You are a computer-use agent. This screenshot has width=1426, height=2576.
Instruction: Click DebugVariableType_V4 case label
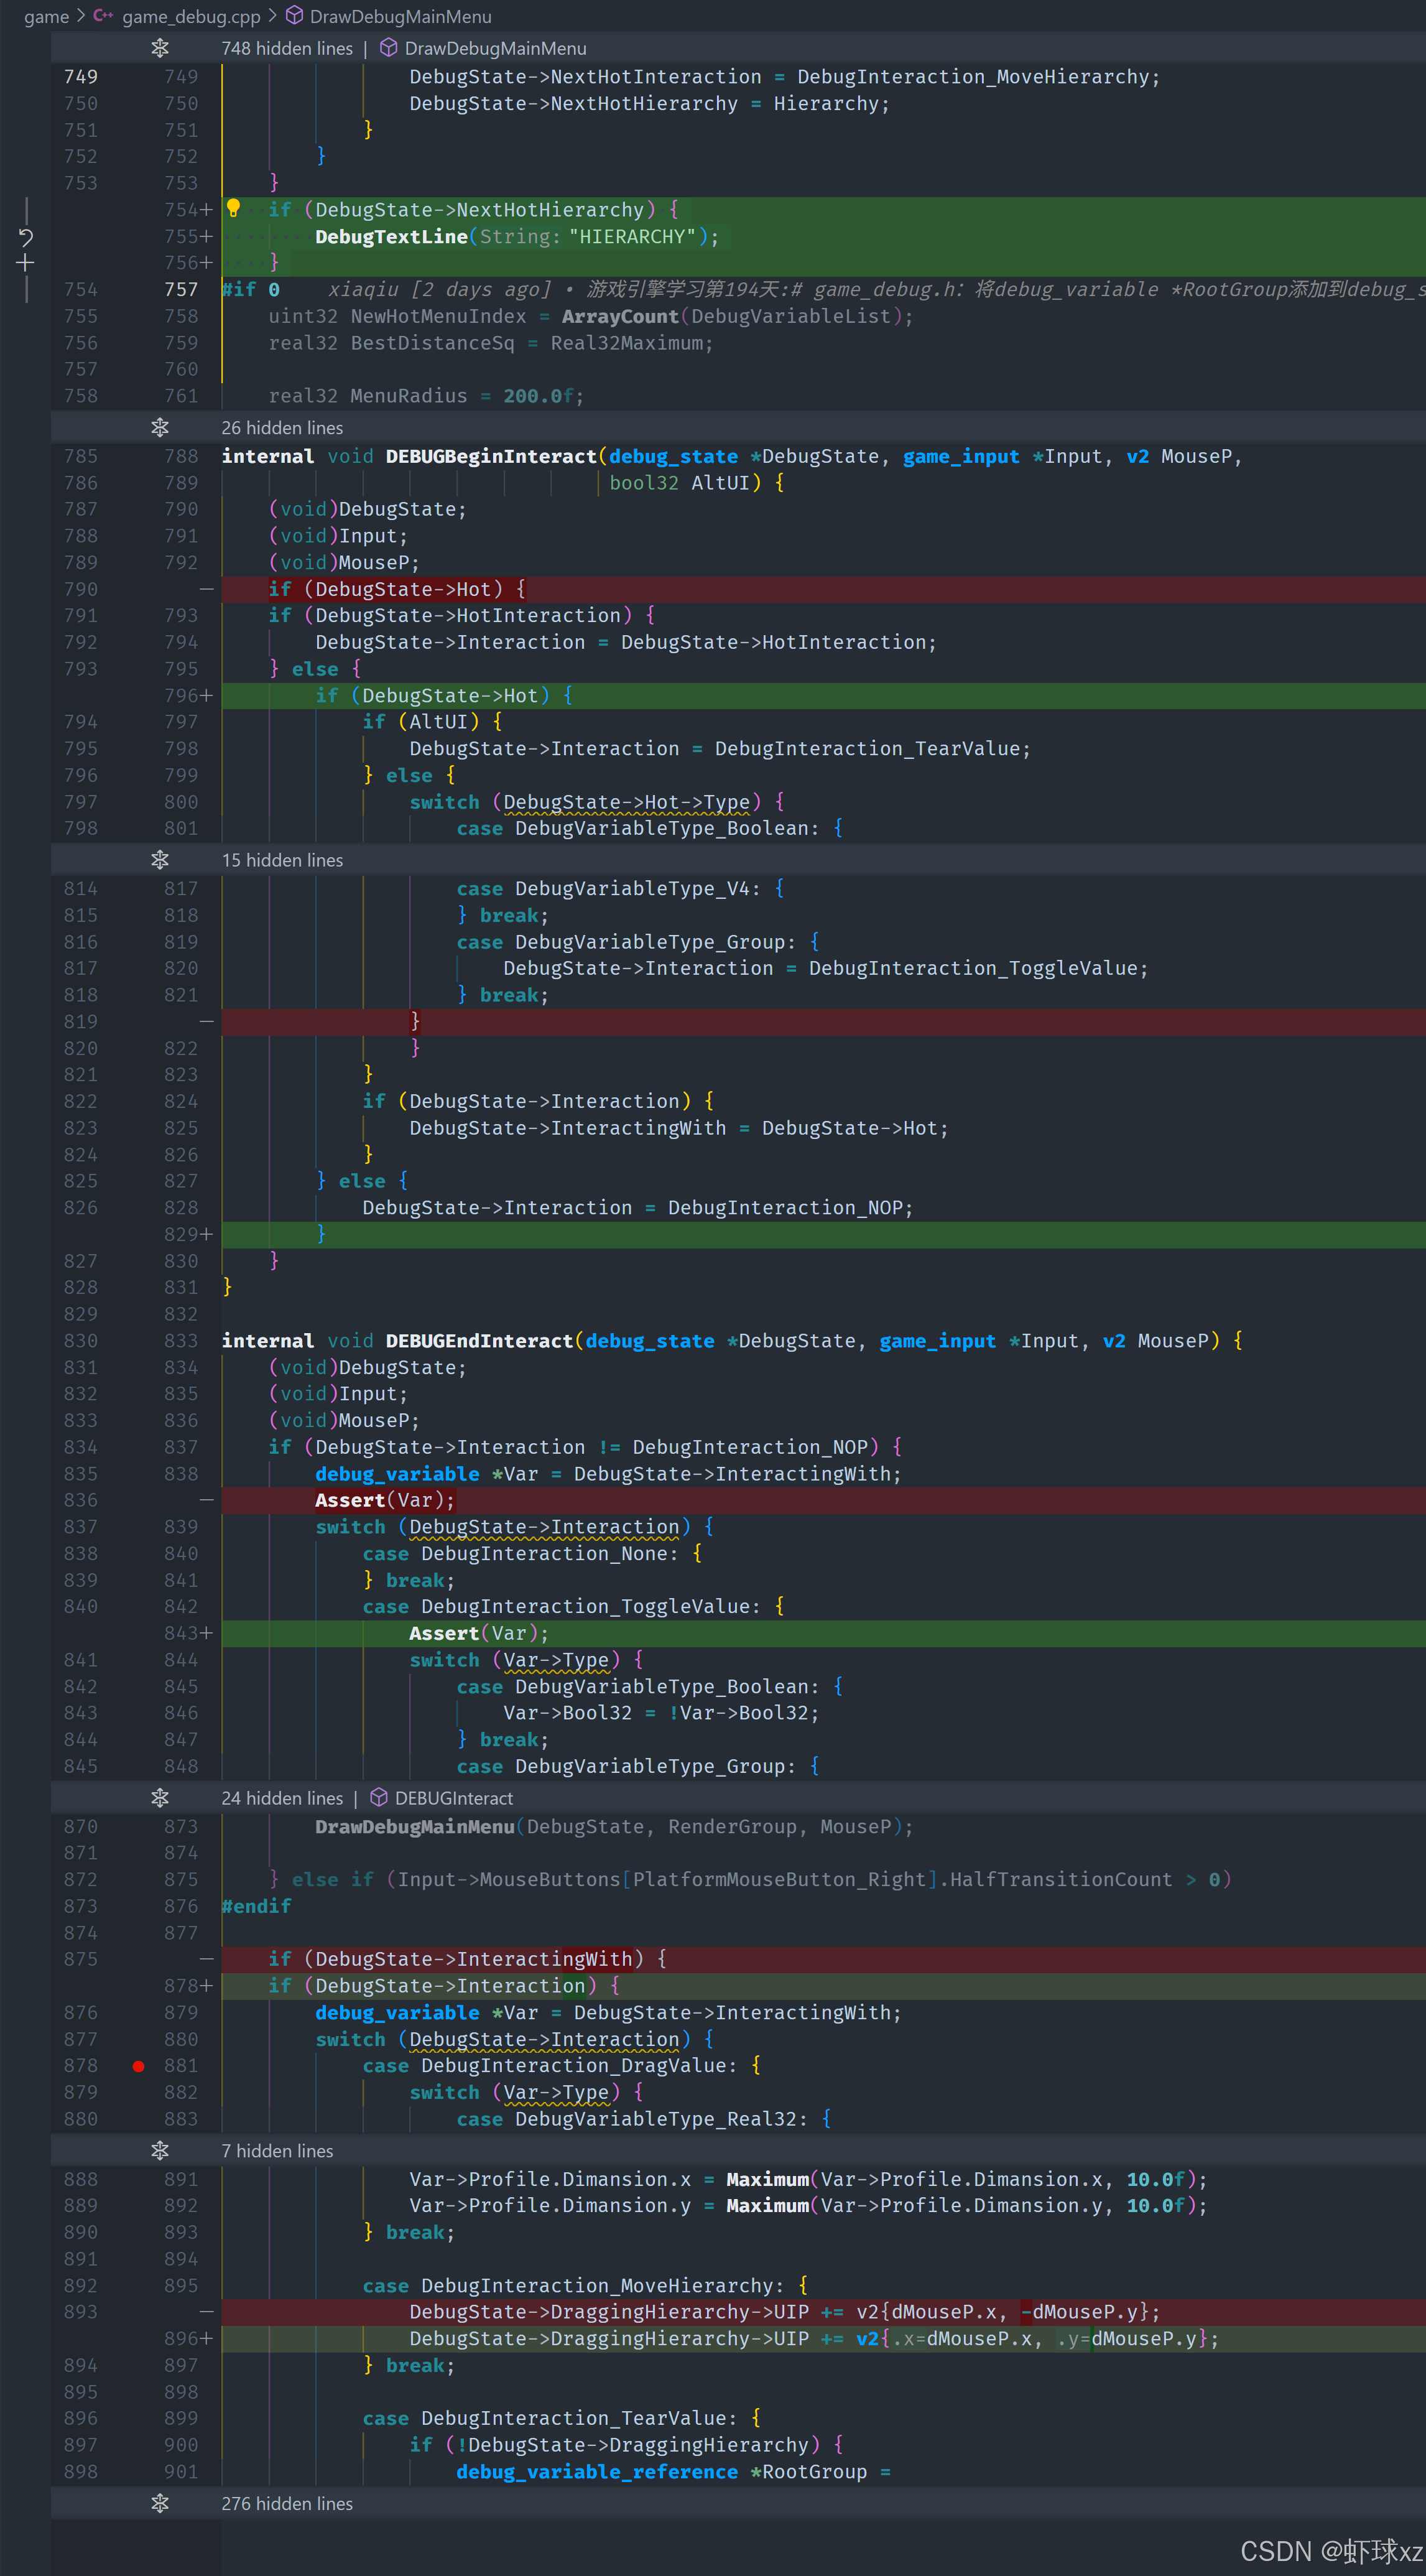[x=632, y=889]
